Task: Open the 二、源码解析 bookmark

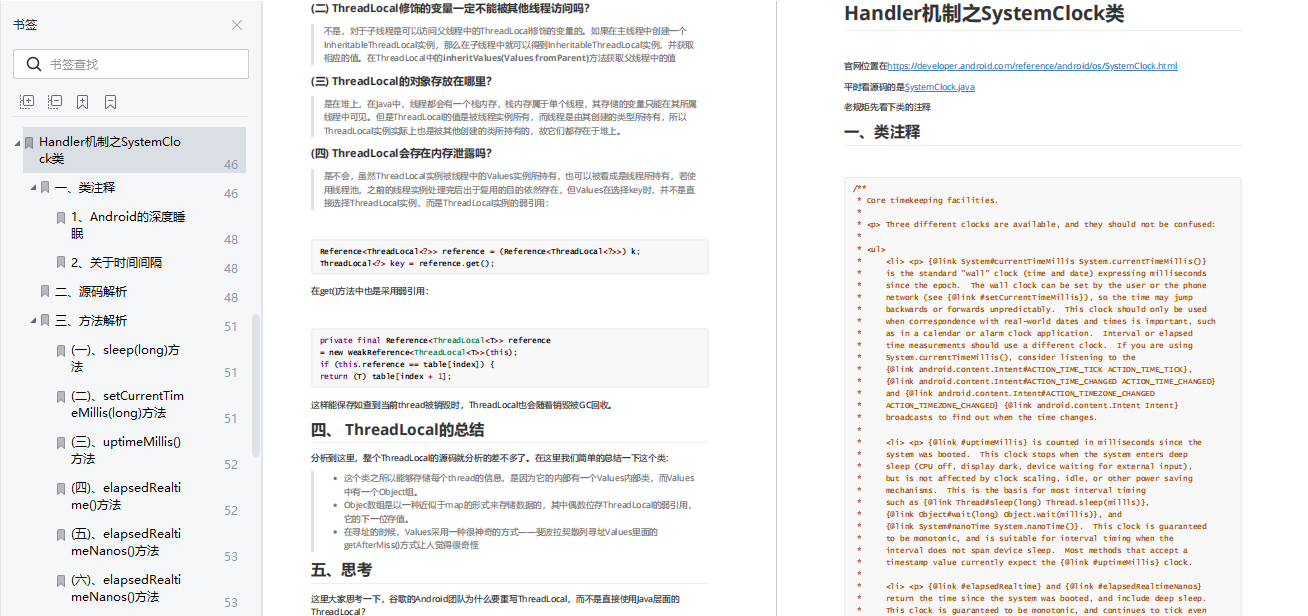Action: click(91, 291)
